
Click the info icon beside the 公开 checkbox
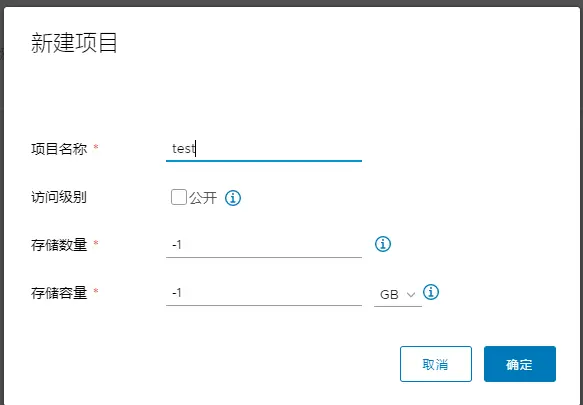click(x=233, y=198)
